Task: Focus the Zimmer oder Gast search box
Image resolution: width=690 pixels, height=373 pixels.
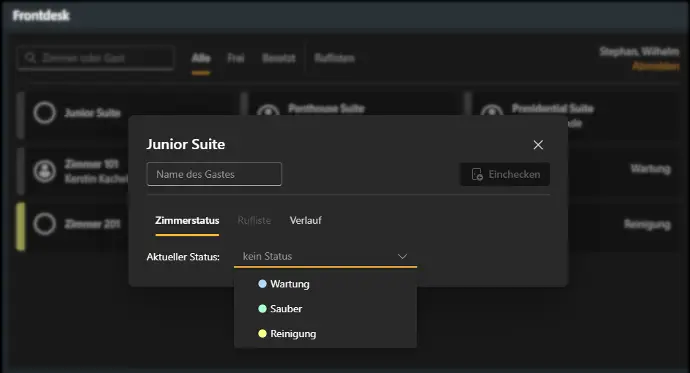Action: pyautogui.click(x=95, y=58)
